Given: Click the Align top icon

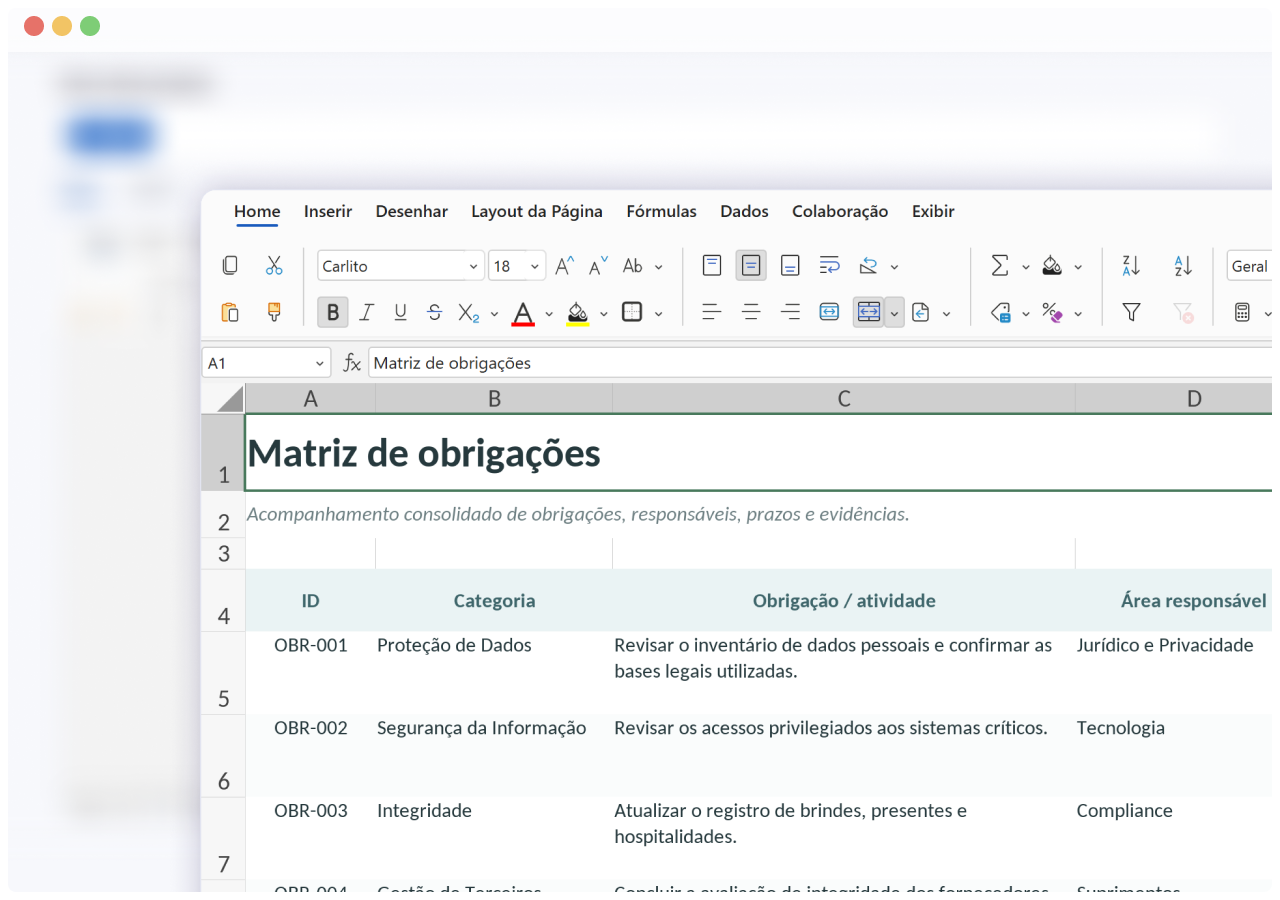Looking at the screenshot, I should coord(712,266).
